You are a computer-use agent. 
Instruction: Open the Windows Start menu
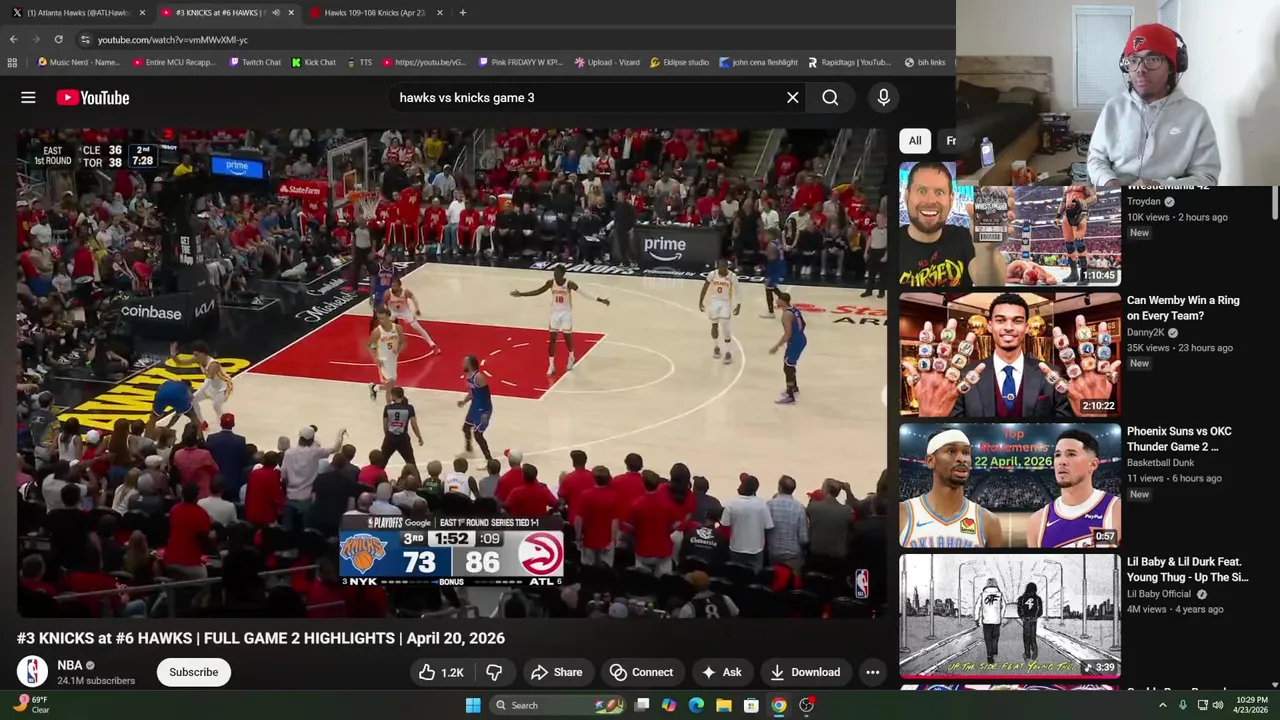(473, 705)
